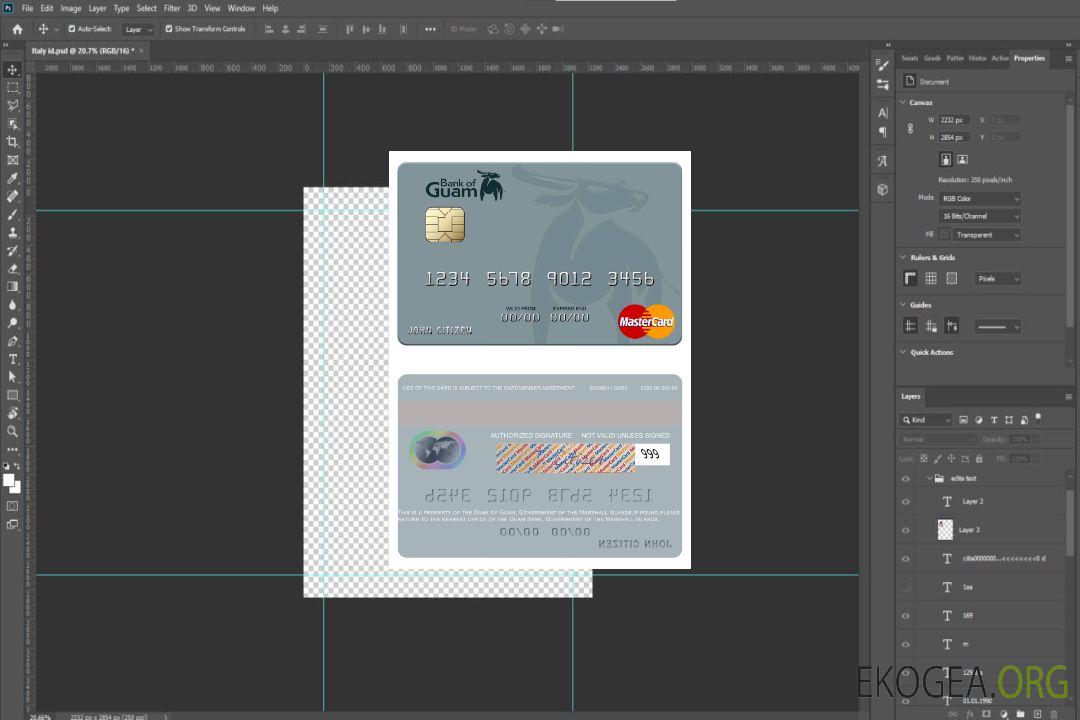The image size is (1080, 720).
Task: Open the RGB Color mode dropdown
Action: (x=980, y=198)
